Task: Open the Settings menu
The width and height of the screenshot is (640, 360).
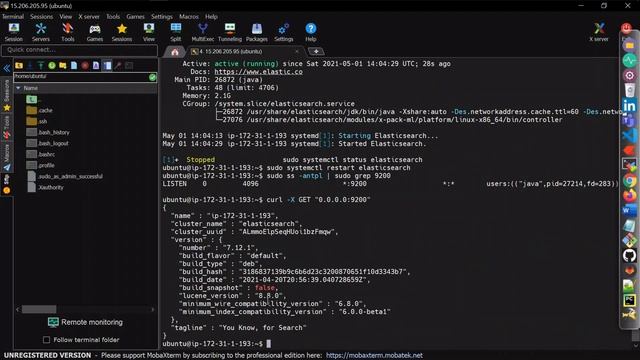Action: tap(162, 17)
